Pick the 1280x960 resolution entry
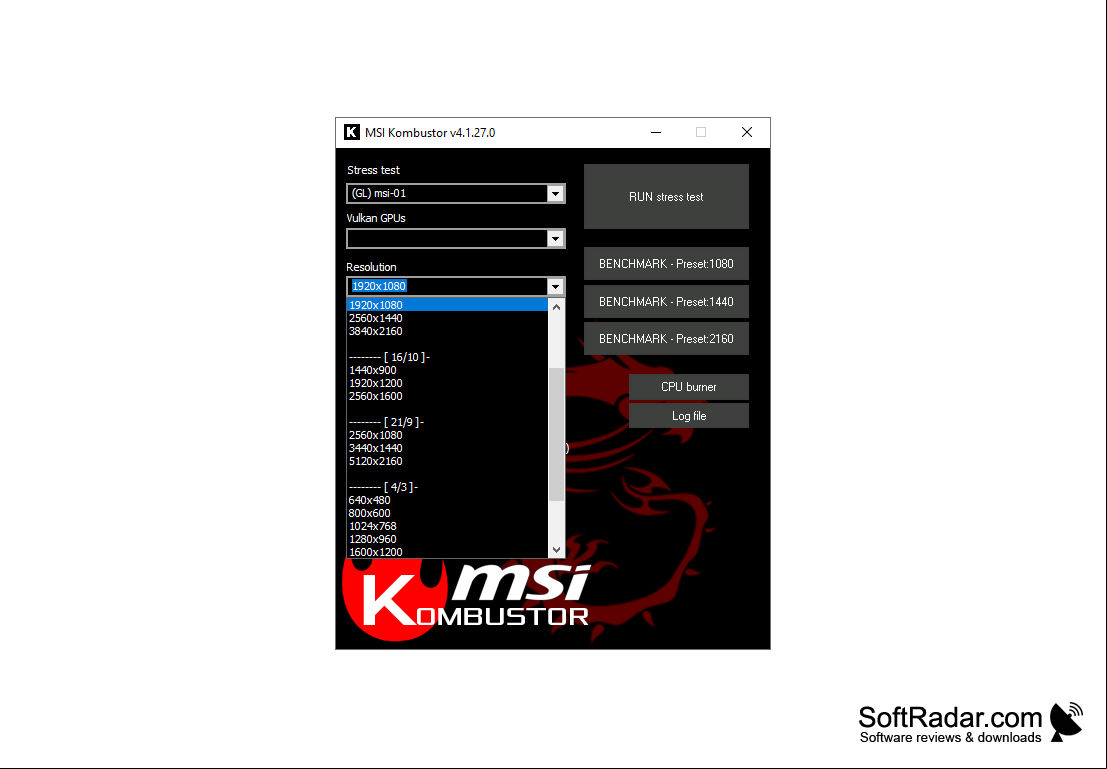The image size is (1107, 769). coord(447,539)
